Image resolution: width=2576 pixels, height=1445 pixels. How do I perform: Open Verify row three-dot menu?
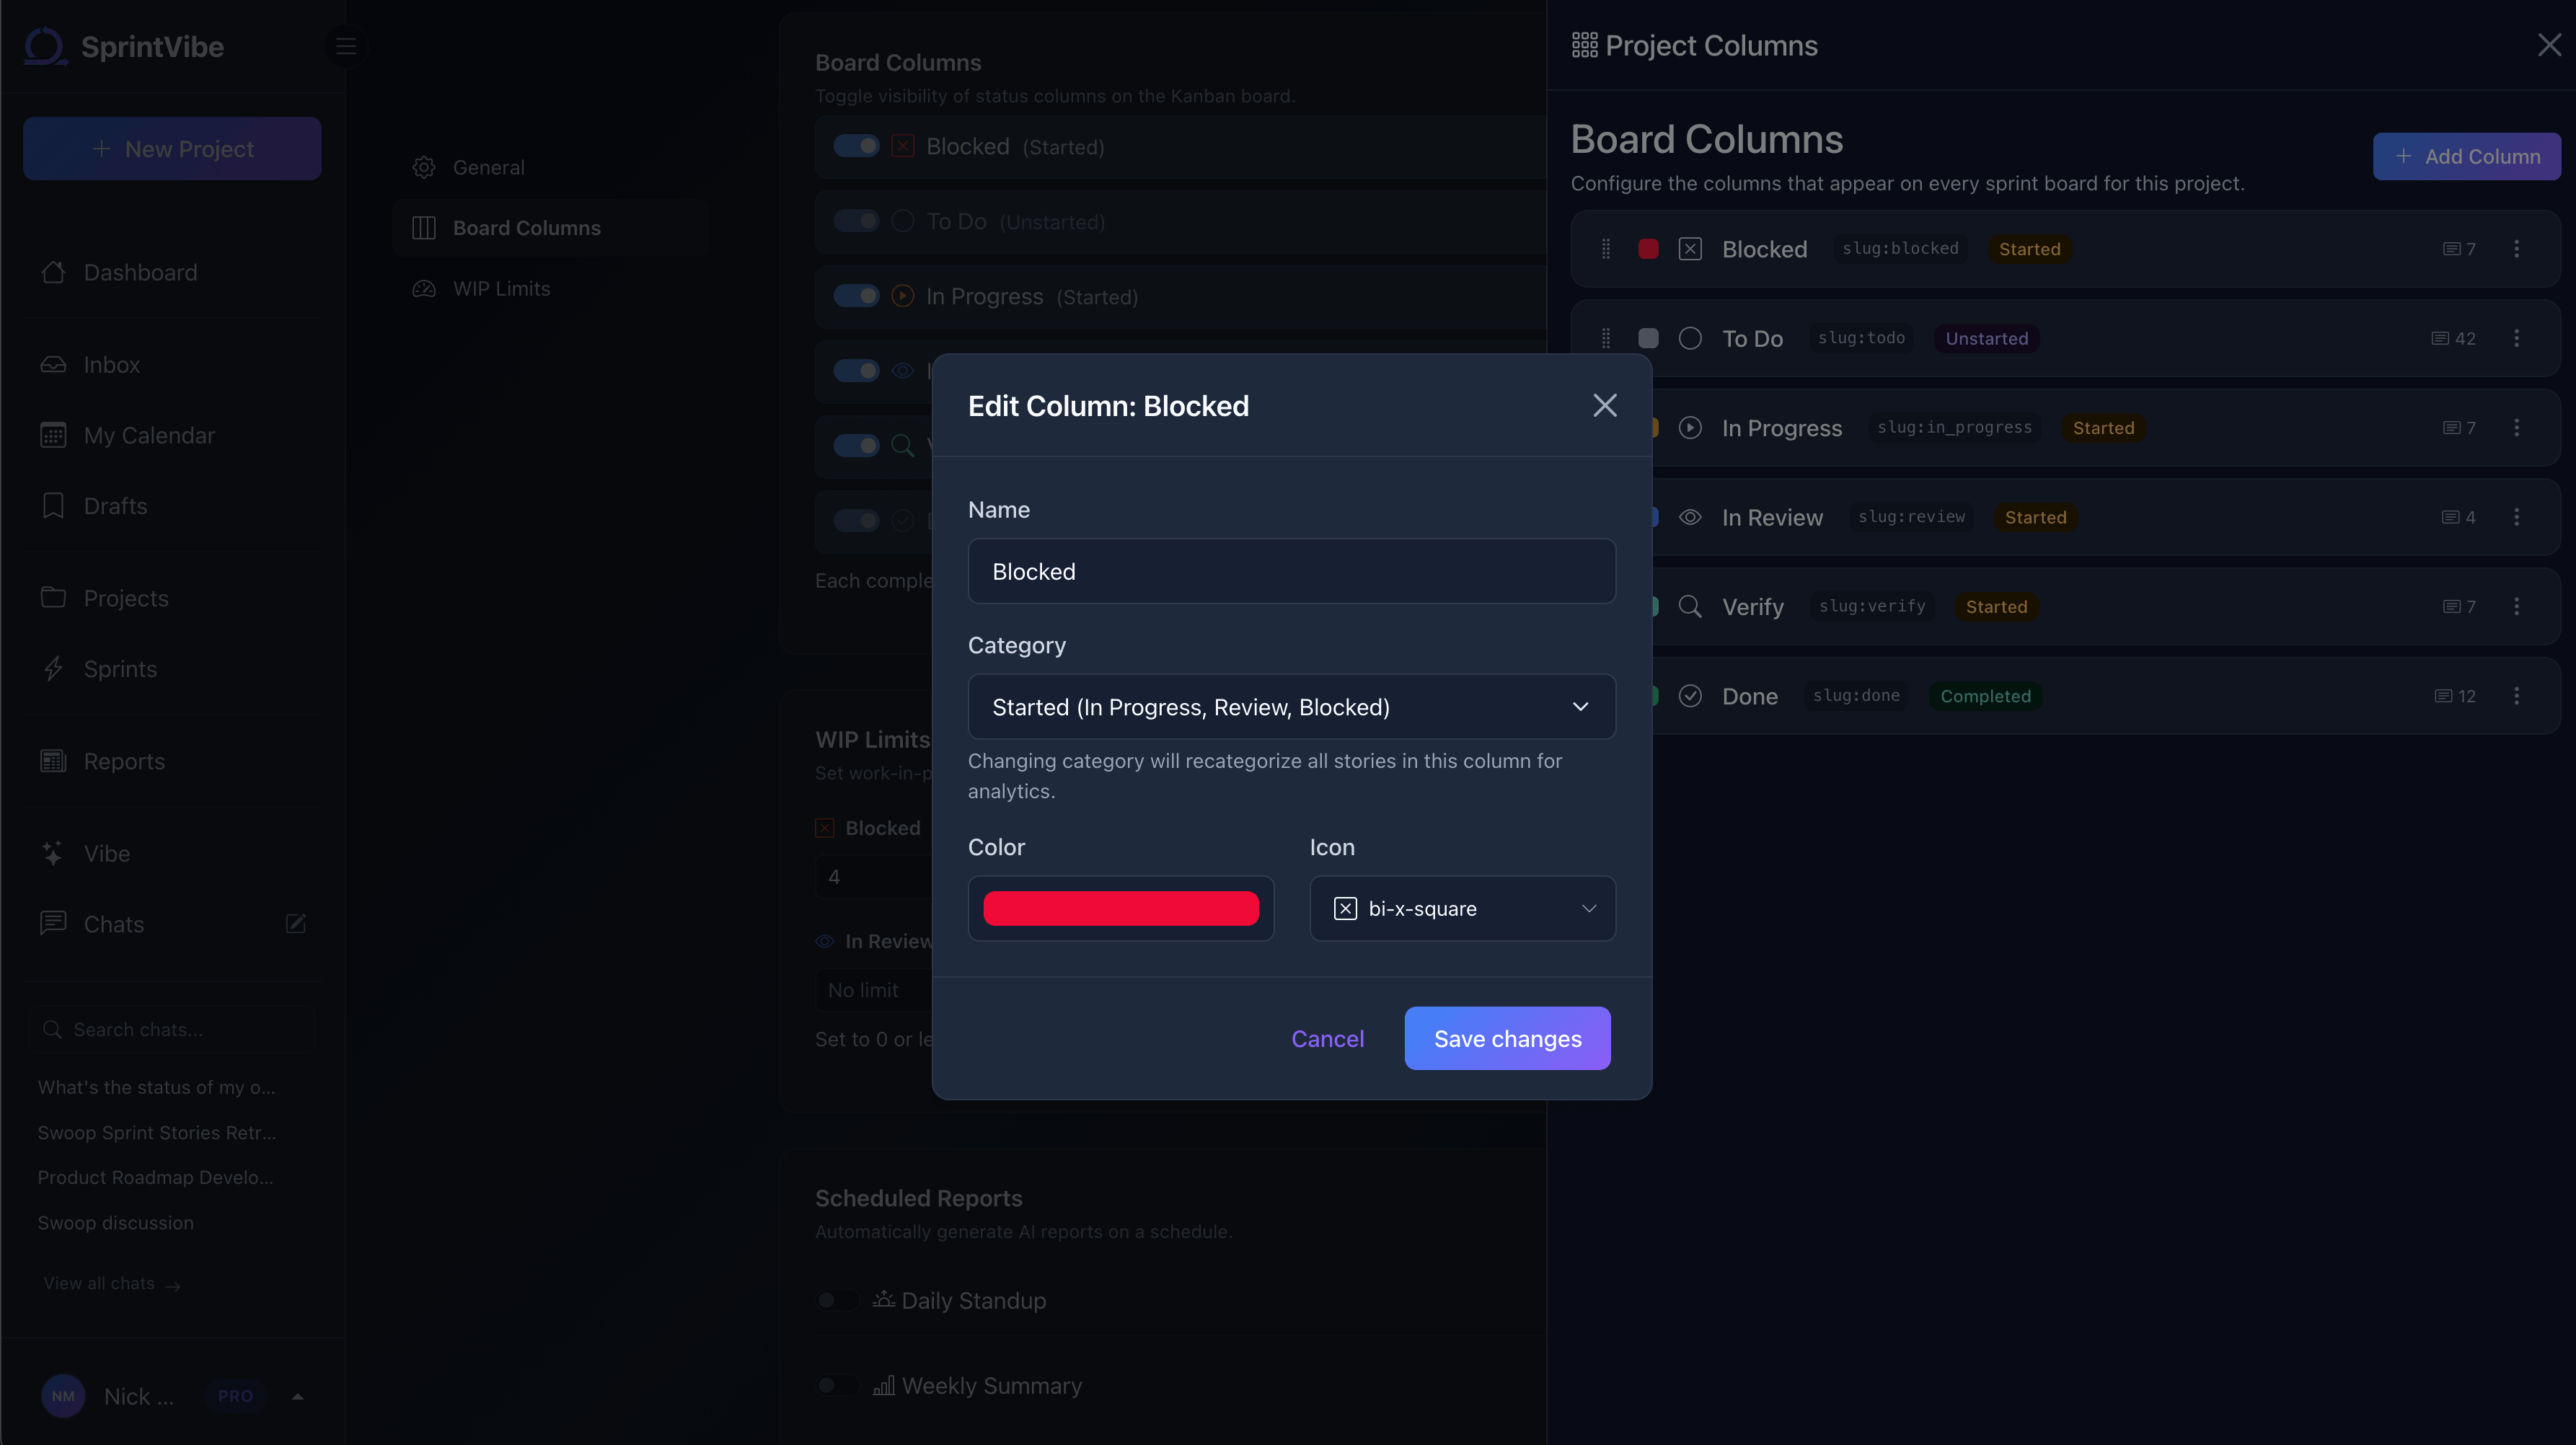coord(2517,606)
